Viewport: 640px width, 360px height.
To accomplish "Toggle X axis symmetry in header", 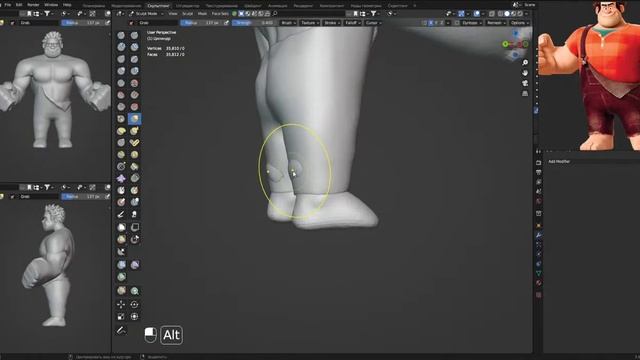I will click(431, 23).
